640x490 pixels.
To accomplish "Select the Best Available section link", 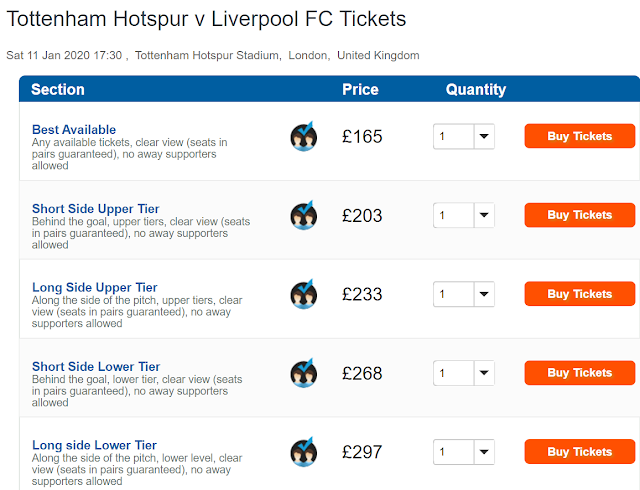I will point(74,129).
